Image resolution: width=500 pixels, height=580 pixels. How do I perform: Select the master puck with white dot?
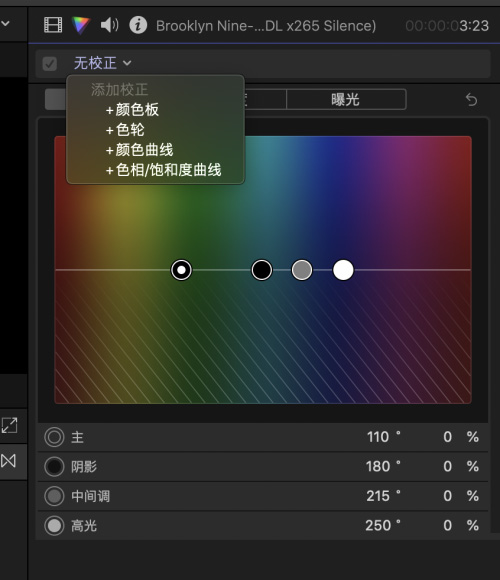[x=181, y=270]
